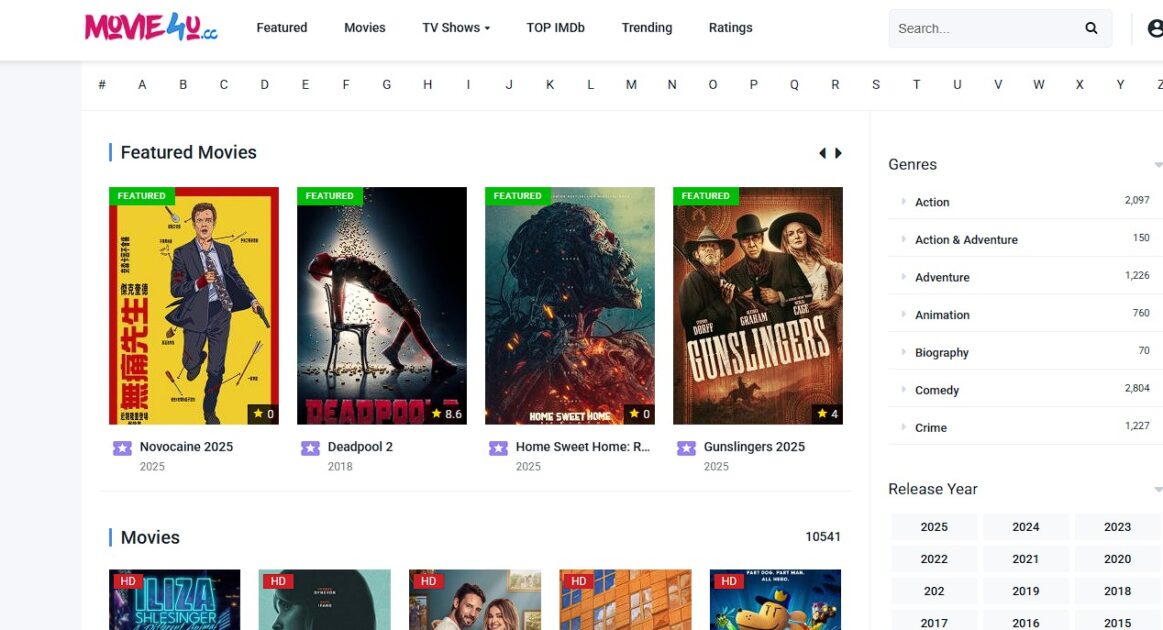Open the TOP IMDb page

point(556,27)
